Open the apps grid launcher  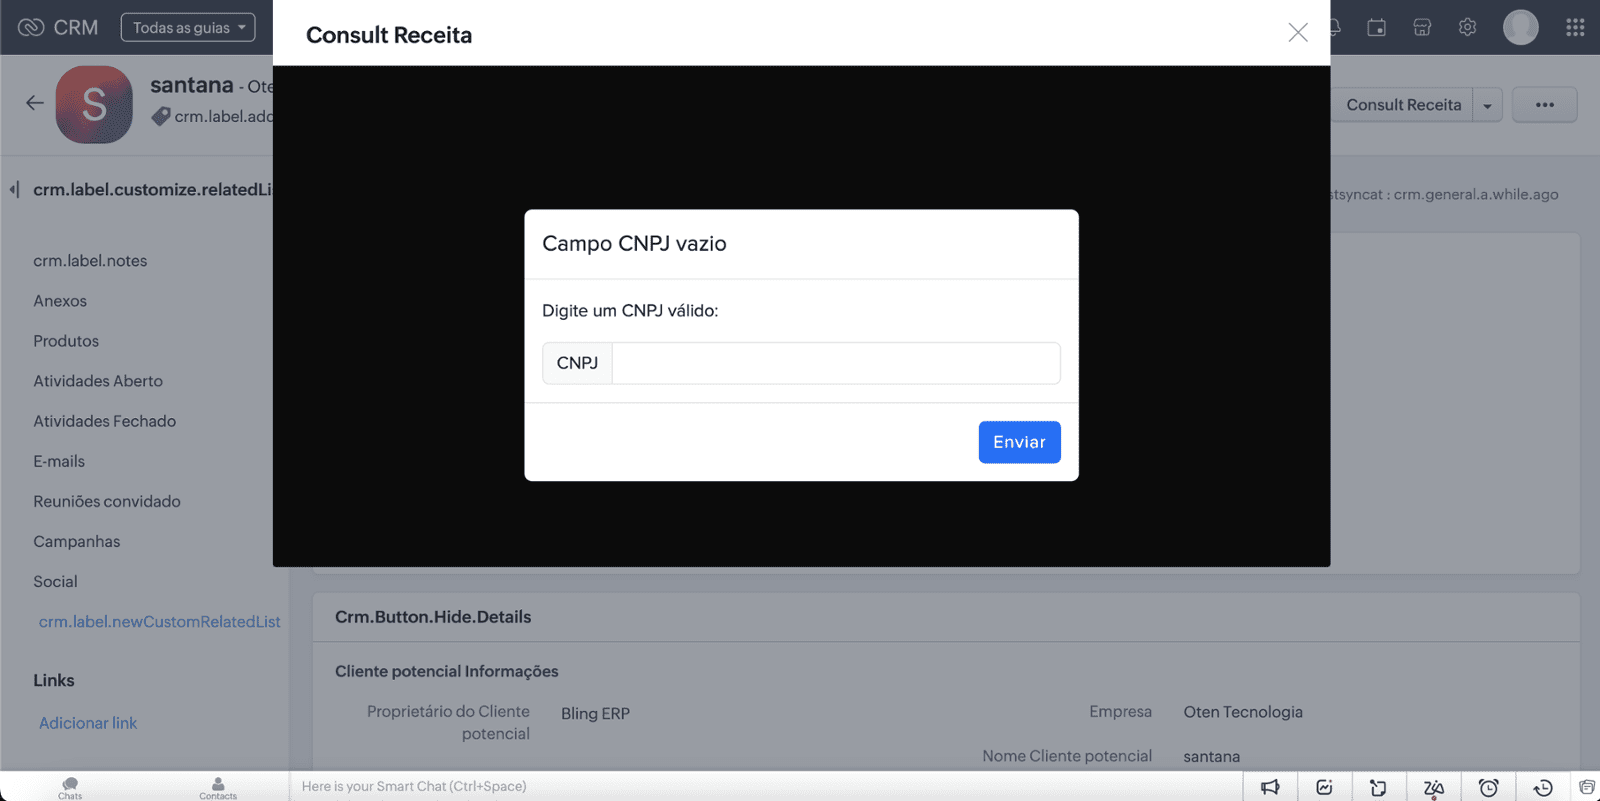[x=1575, y=28]
